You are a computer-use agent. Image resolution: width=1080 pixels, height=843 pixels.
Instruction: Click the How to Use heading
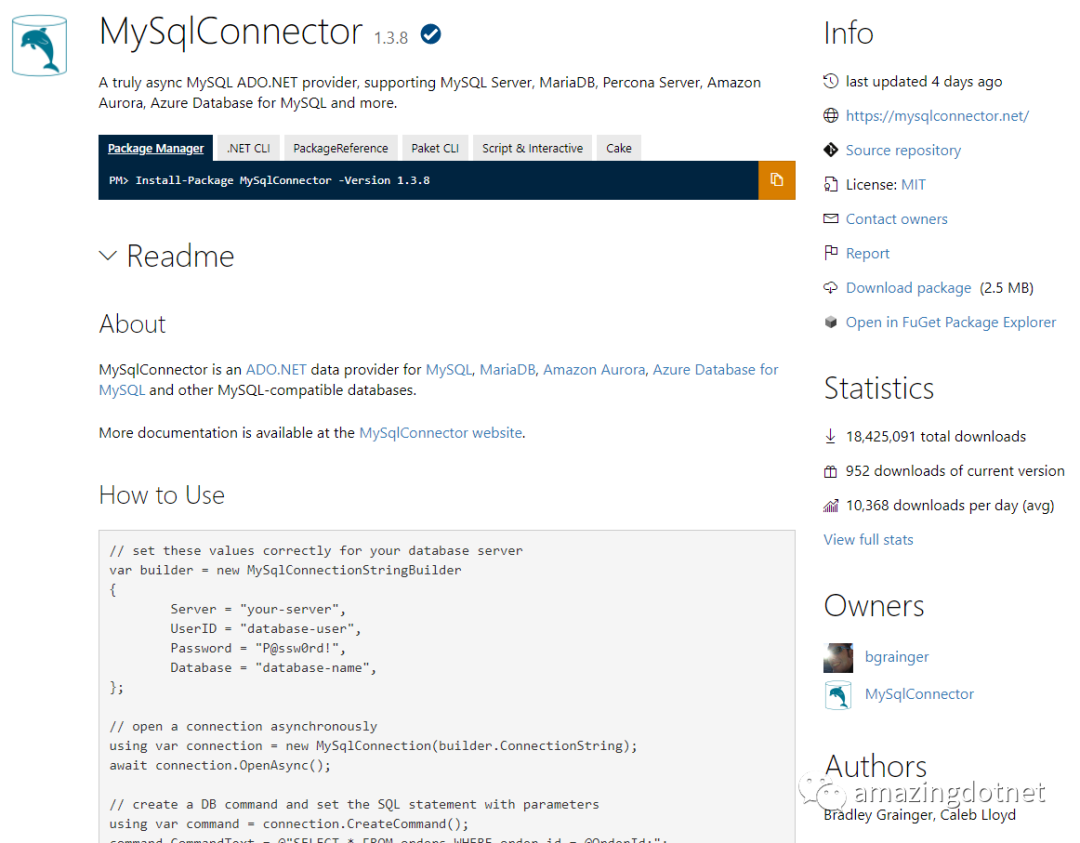162,495
